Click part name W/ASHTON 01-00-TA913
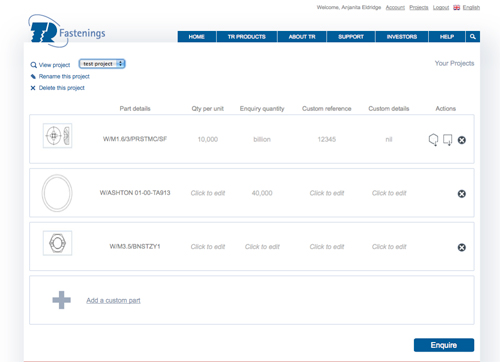This screenshot has height=364, width=500. 135,193
